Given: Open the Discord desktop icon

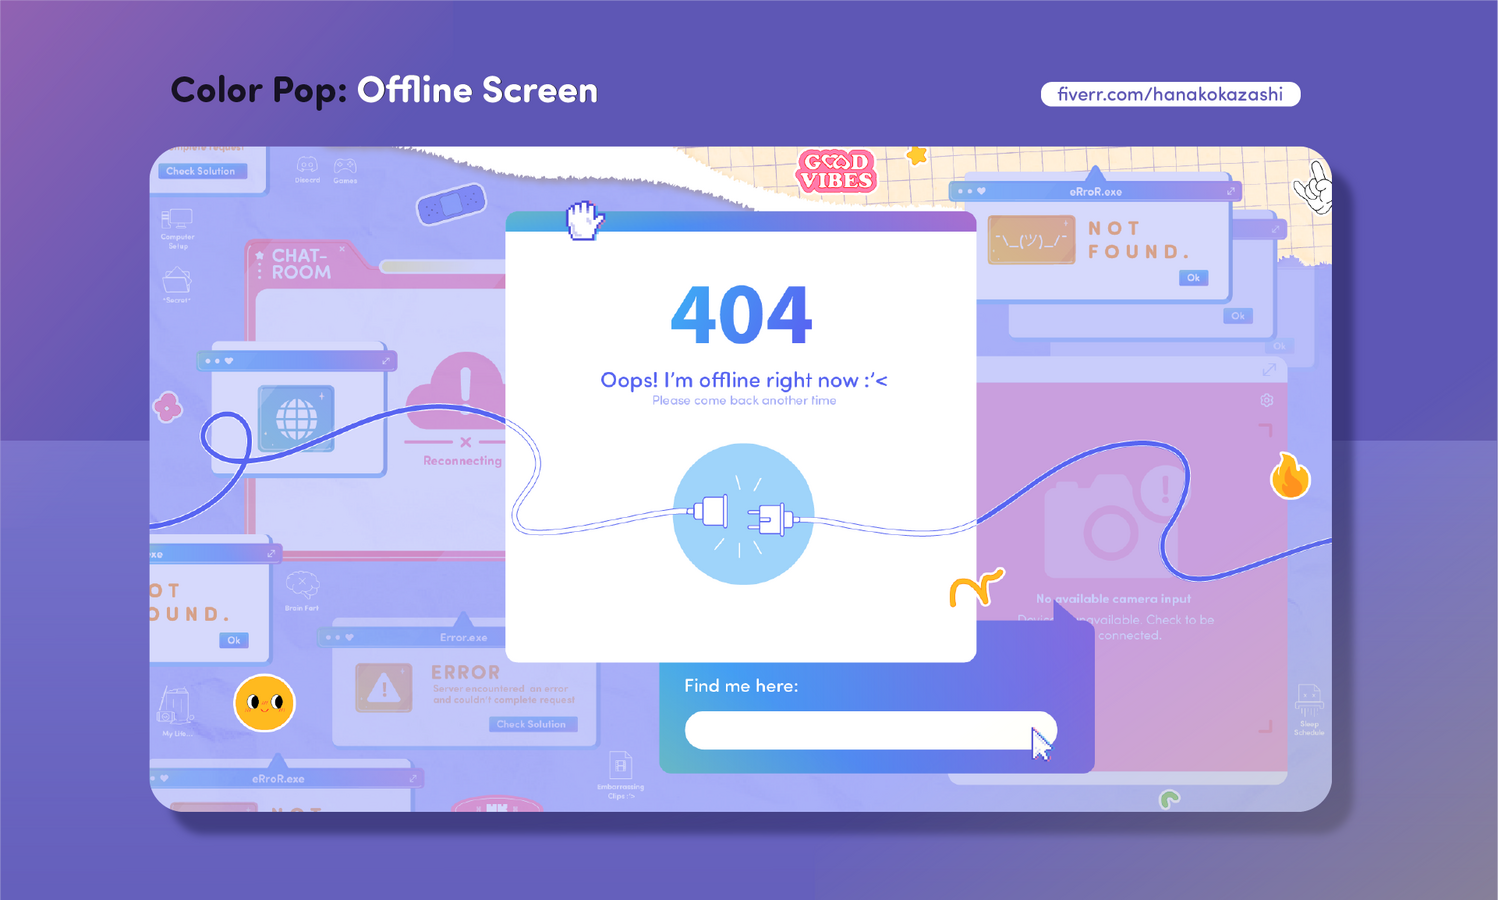Looking at the screenshot, I should tap(307, 167).
